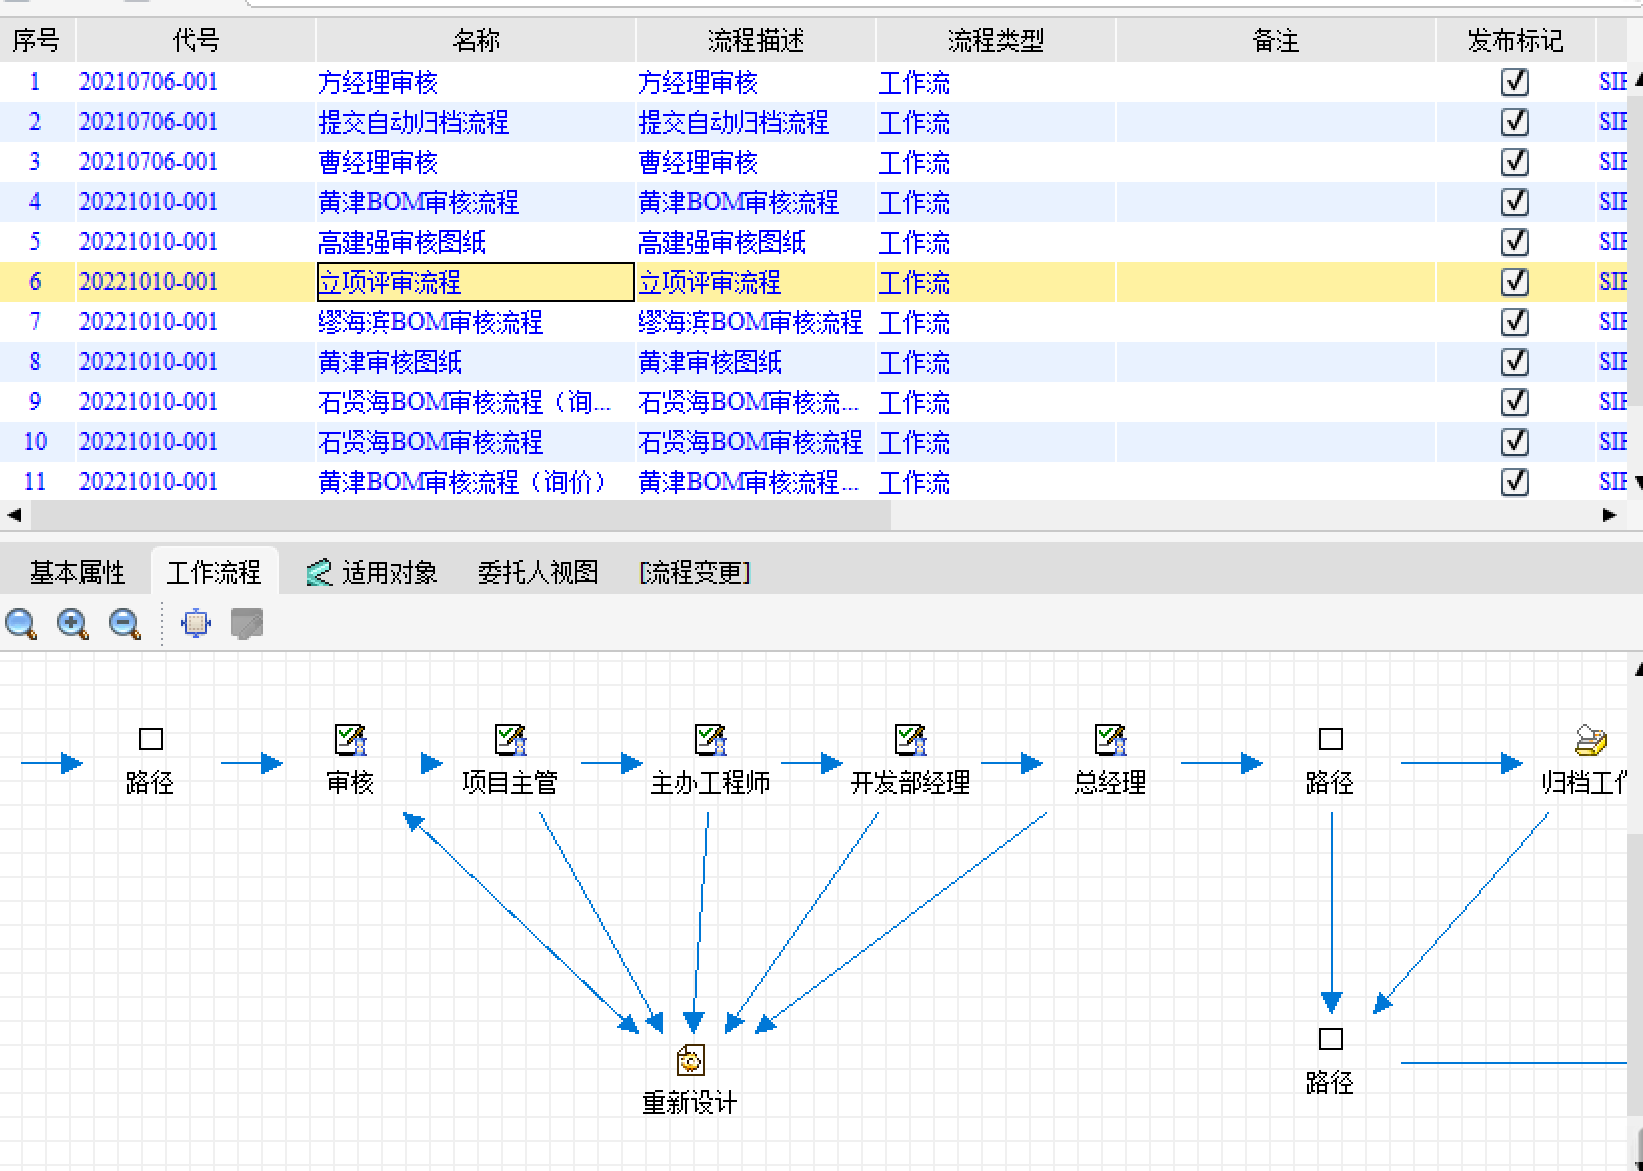The image size is (1643, 1171).
Task: Toggle 发布标记 checkbox for 高建强审核图纸
Action: [1515, 242]
